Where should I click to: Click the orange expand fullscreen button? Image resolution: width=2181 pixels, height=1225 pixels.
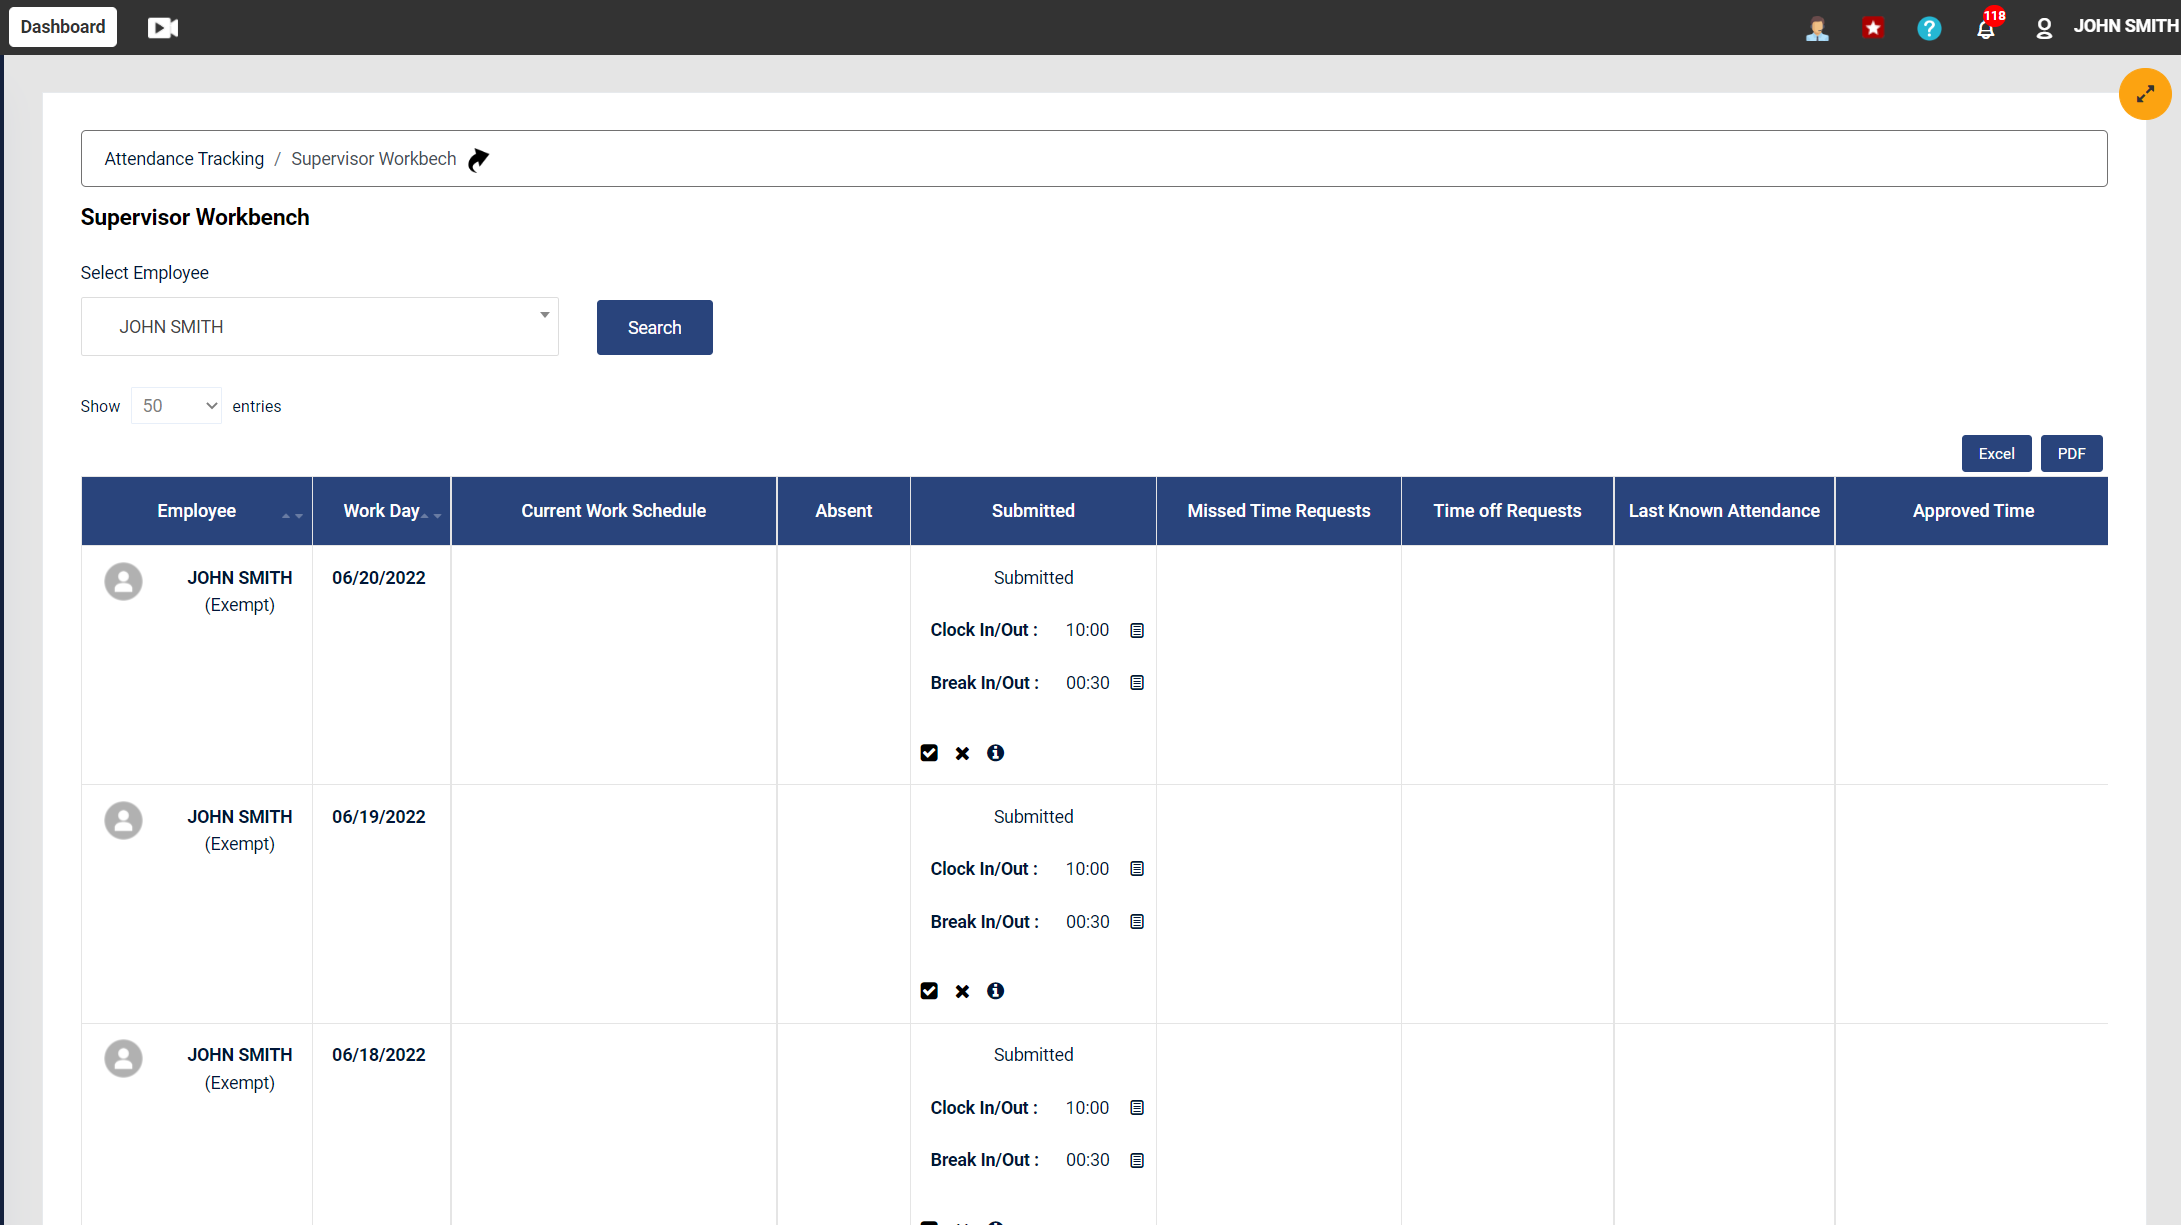pos(2145,94)
